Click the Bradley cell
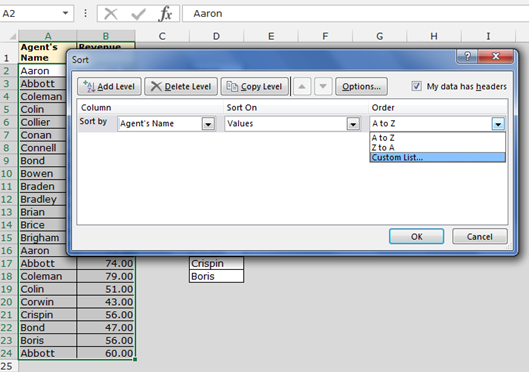 coord(43,199)
